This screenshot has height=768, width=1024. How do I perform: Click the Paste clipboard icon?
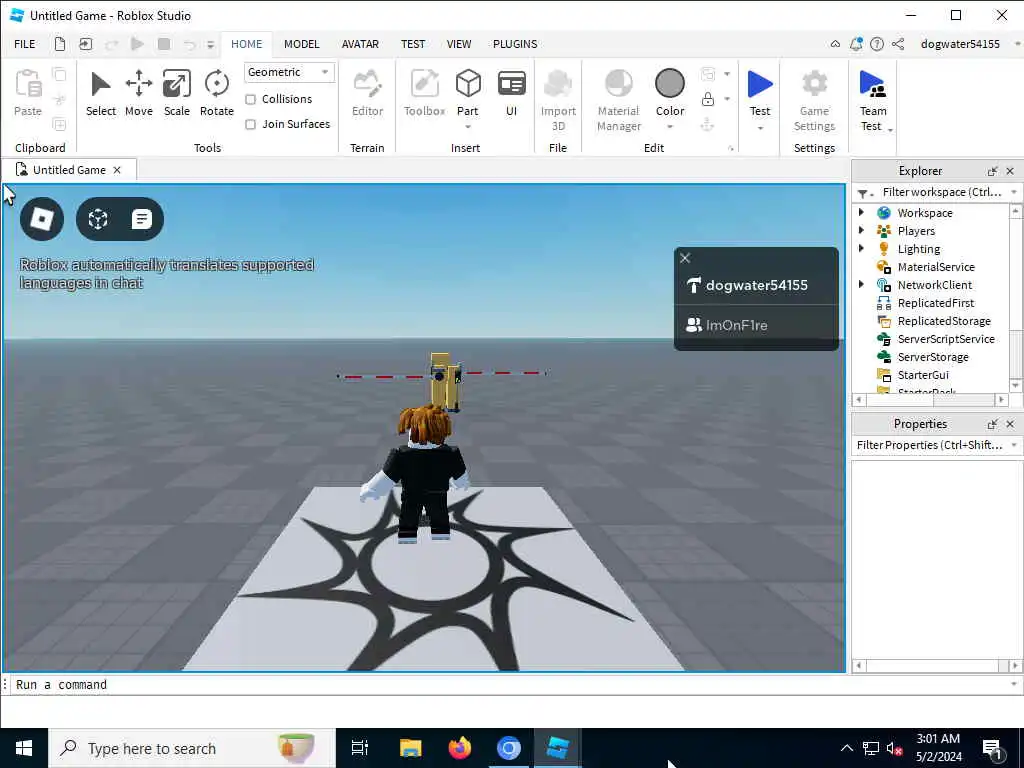click(x=28, y=84)
